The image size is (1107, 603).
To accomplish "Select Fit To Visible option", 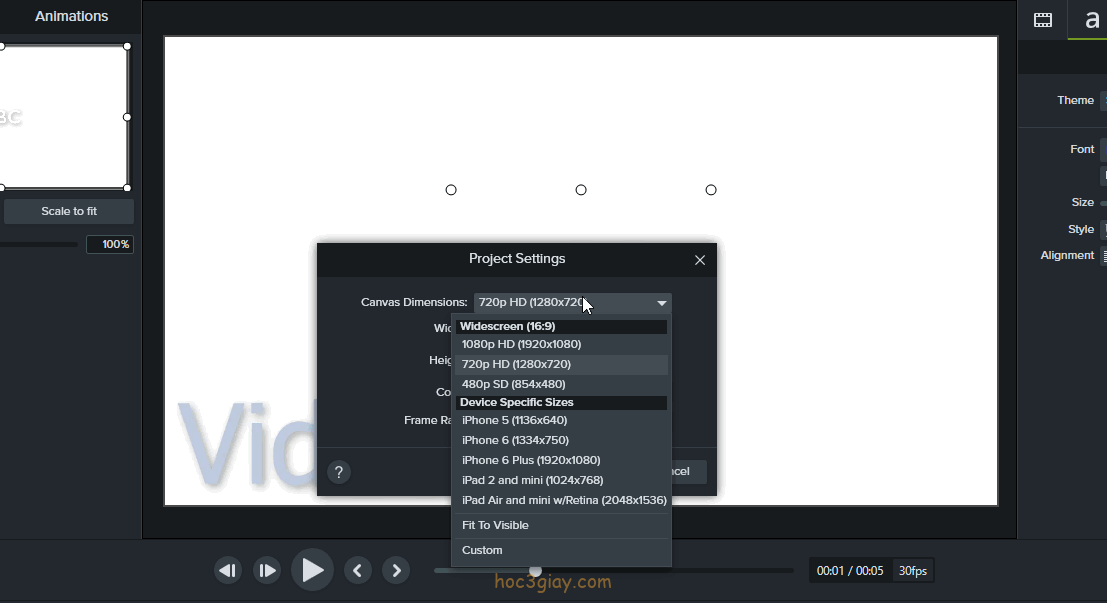I will [495, 525].
